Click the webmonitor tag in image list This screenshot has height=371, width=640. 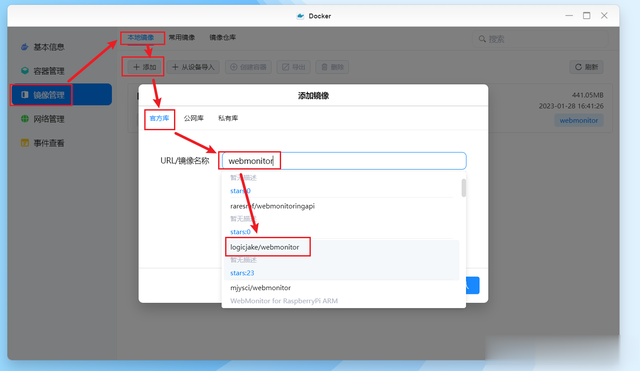579,120
